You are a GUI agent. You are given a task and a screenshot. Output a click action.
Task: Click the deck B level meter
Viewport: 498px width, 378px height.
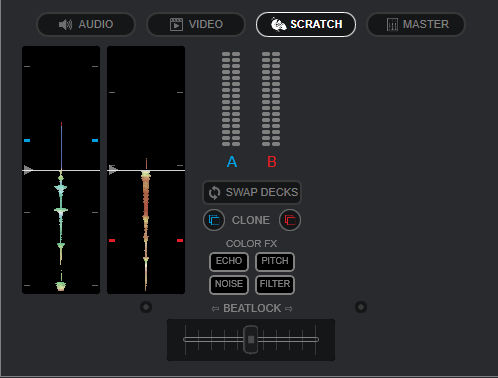click(x=271, y=99)
